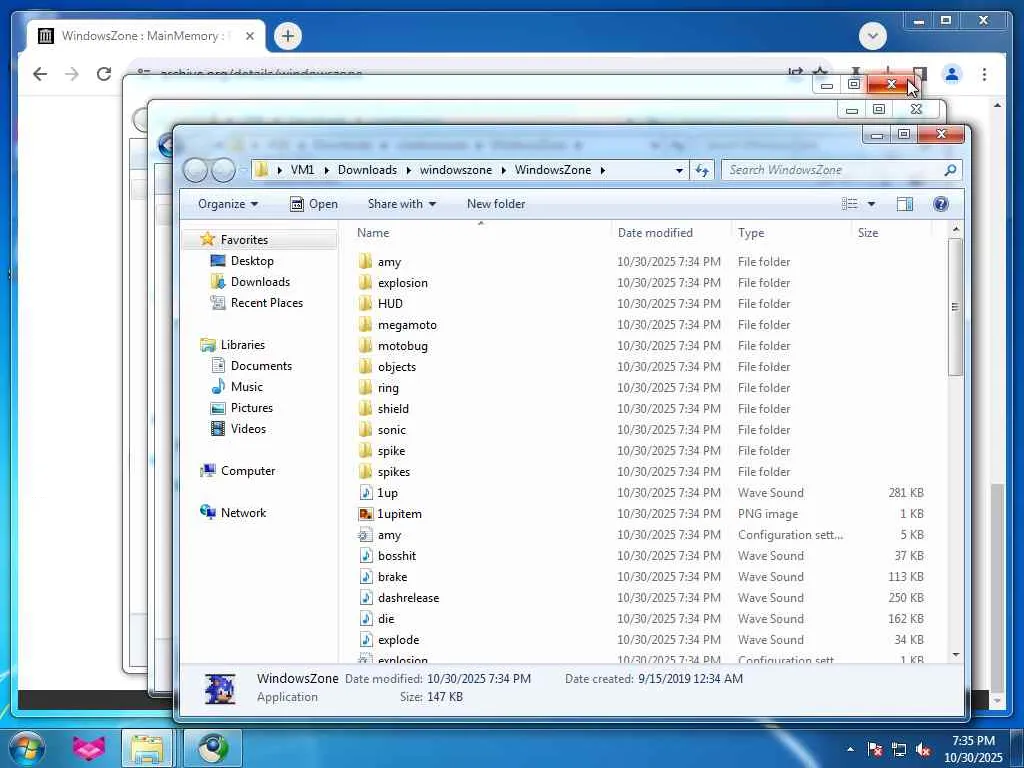
Task: Click the file list scroll down arrow
Action: 955,654
